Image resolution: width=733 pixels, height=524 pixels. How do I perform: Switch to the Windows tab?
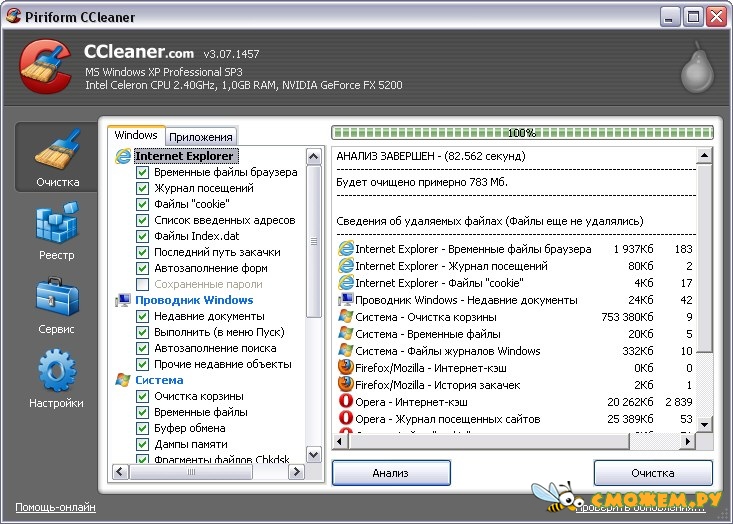(x=136, y=135)
